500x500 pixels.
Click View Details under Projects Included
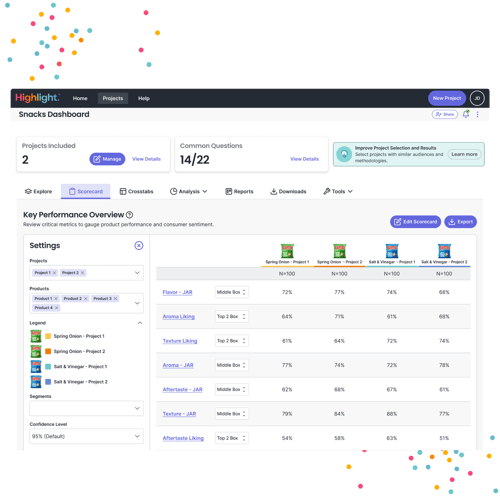coord(146,159)
